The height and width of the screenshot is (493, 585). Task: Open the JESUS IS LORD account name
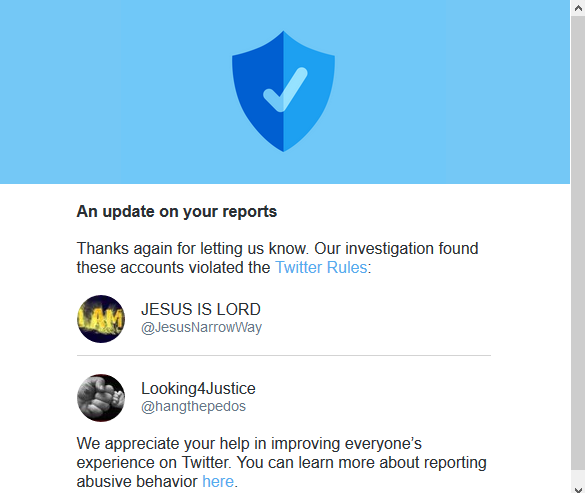click(x=201, y=309)
